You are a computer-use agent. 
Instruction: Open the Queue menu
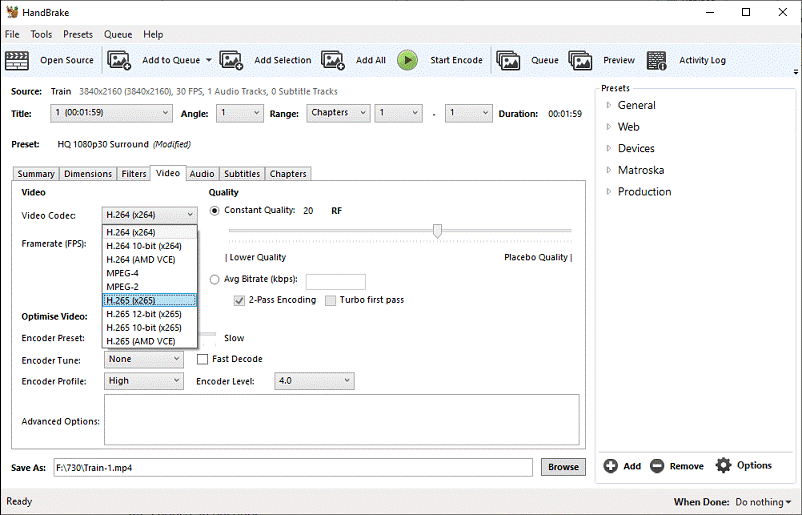(118, 34)
